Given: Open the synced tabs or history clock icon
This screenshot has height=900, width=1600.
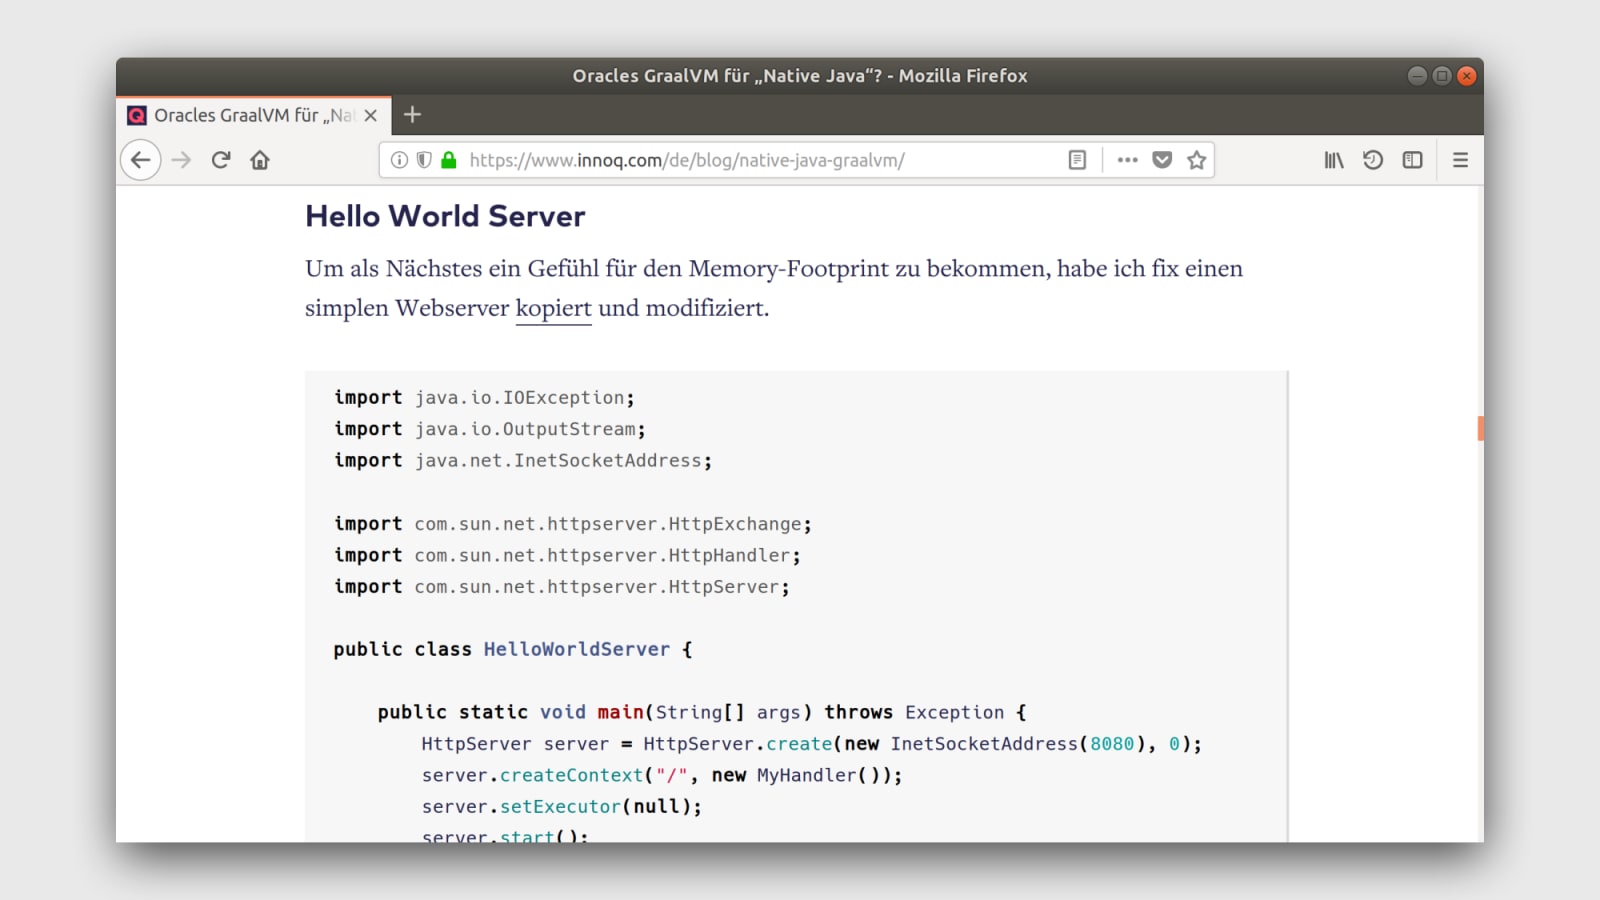Looking at the screenshot, I should 1373,160.
